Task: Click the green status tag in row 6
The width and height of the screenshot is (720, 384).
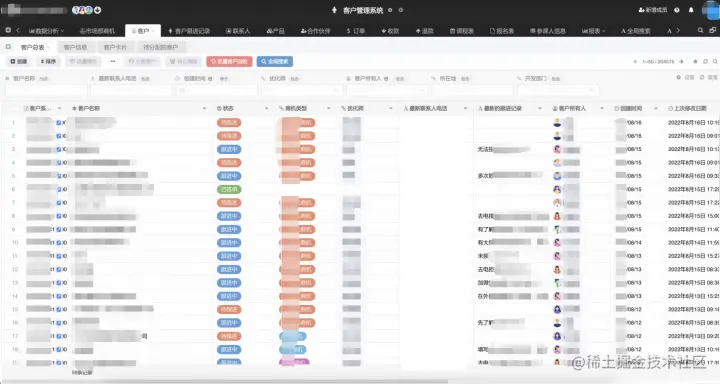Action: (x=229, y=189)
